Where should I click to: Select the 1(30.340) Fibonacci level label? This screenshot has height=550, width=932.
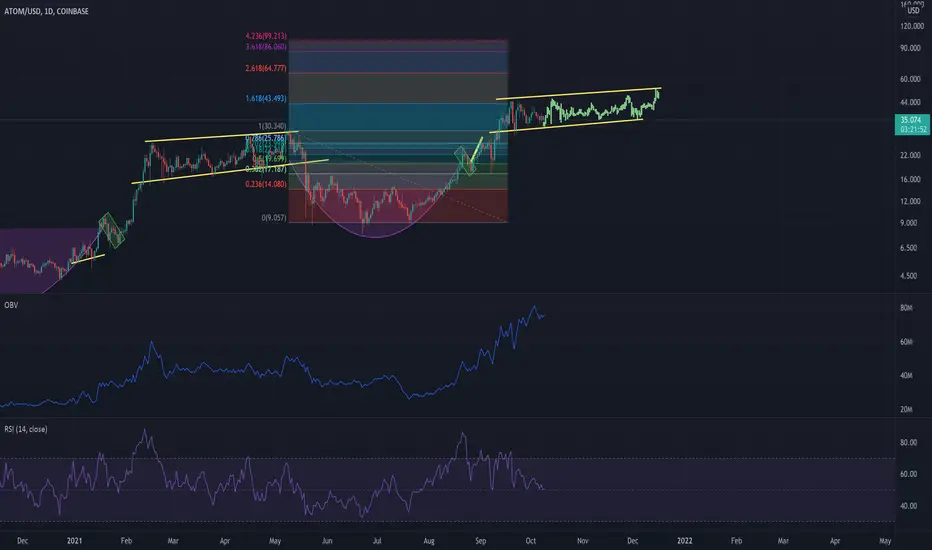click(x=272, y=126)
